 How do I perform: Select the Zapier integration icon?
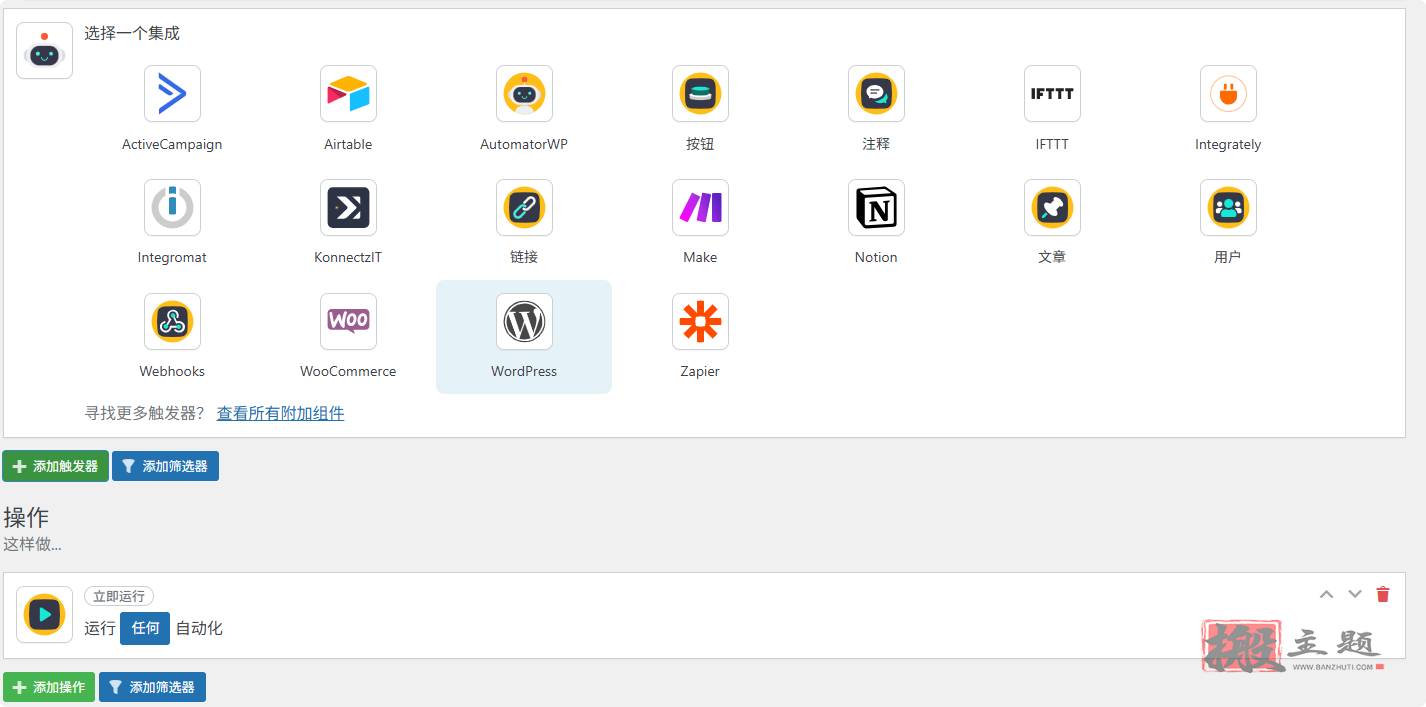pyautogui.click(x=700, y=322)
